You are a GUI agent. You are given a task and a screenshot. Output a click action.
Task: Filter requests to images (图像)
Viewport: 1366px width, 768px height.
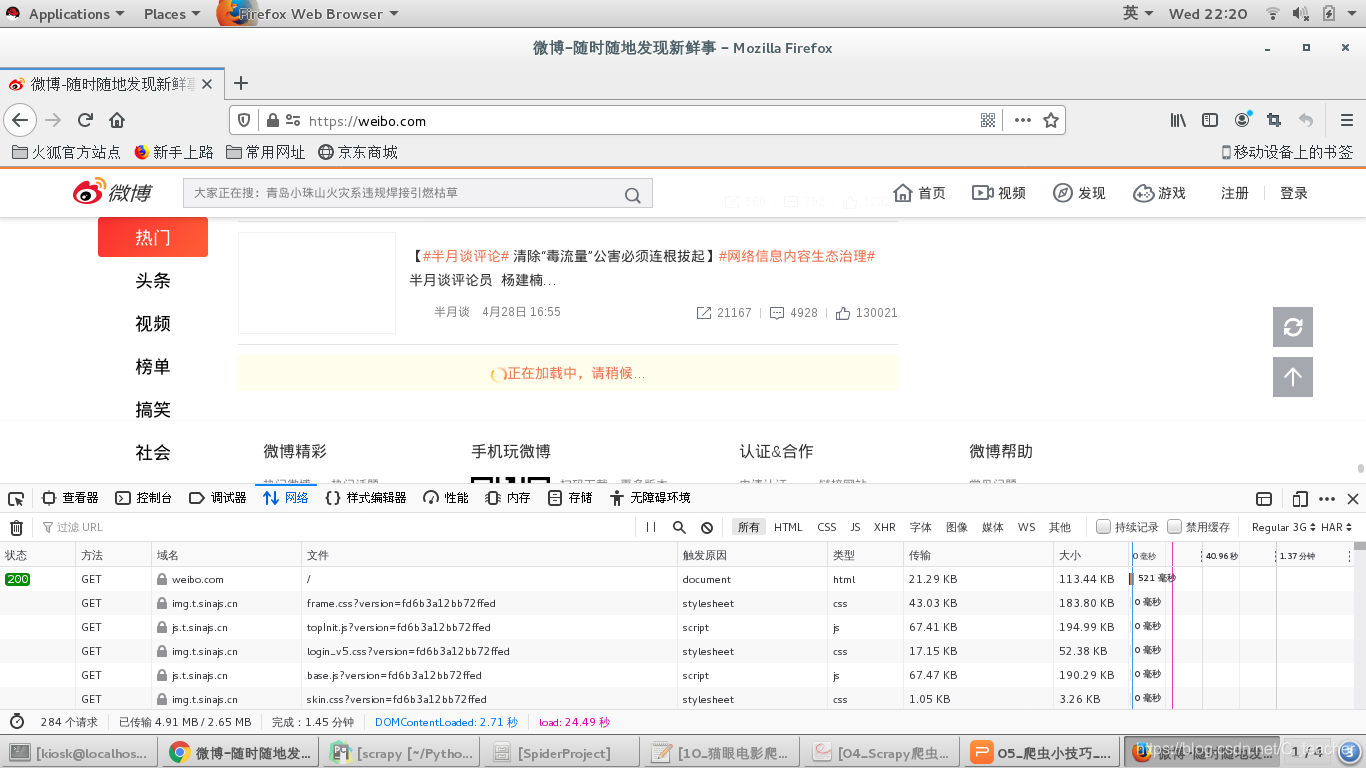click(x=957, y=527)
